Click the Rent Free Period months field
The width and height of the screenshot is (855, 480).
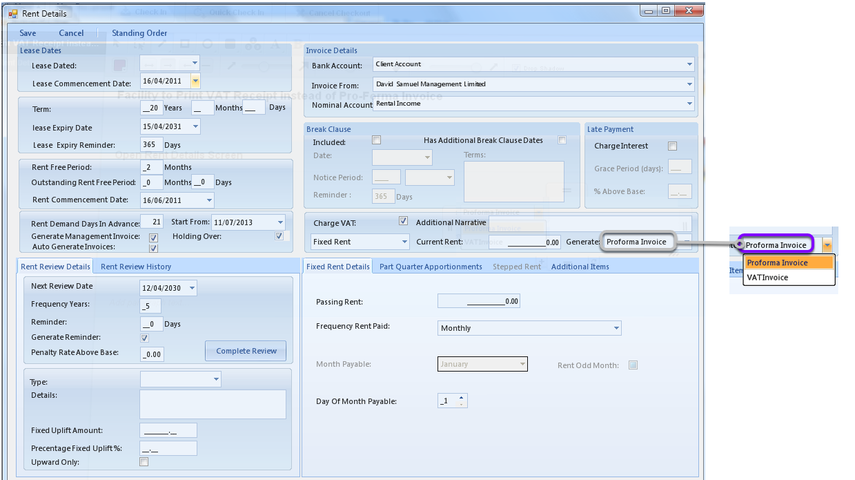[x=151, y=167]
